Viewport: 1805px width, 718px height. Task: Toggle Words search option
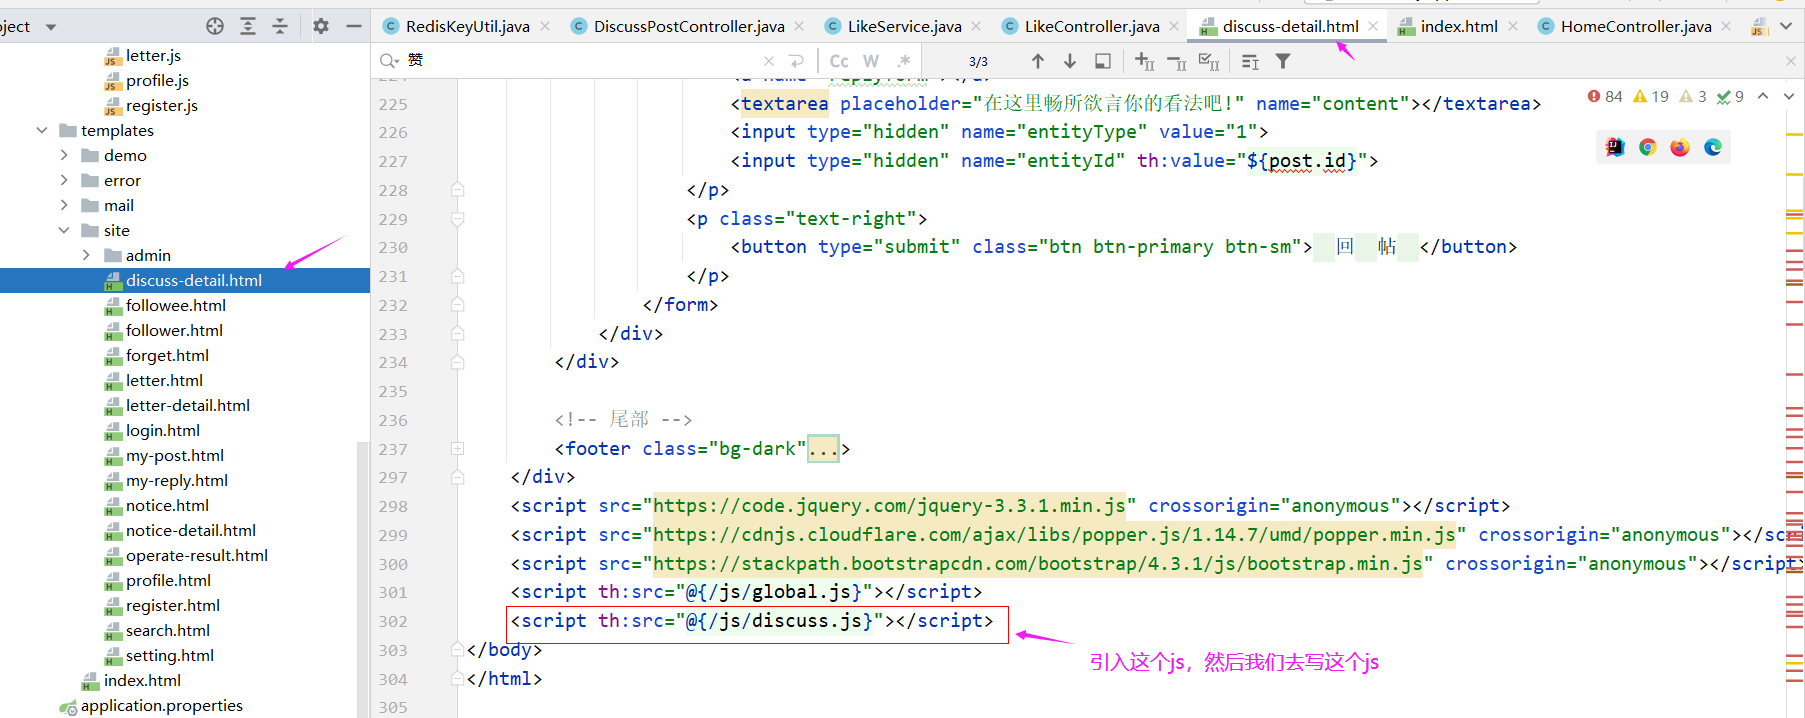[x=871, y=61]
